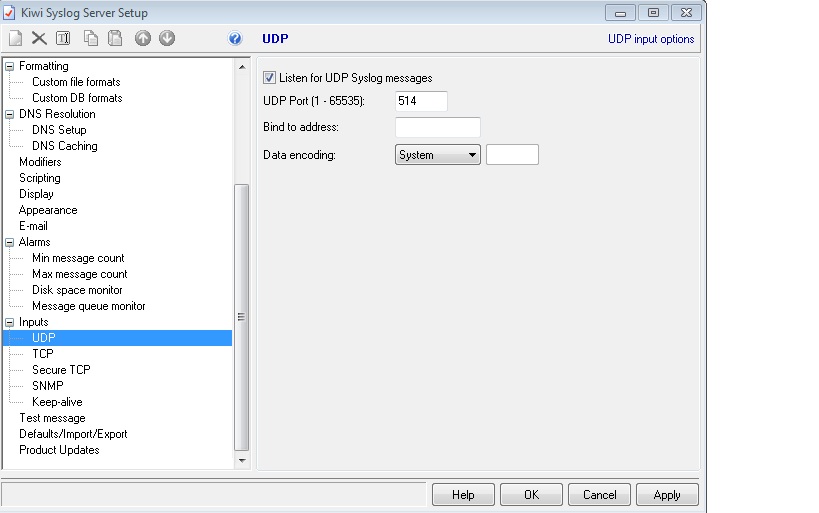Click the UDP Port input field
The height and width of the screenshot is (513, 819).
click(421, 101)
